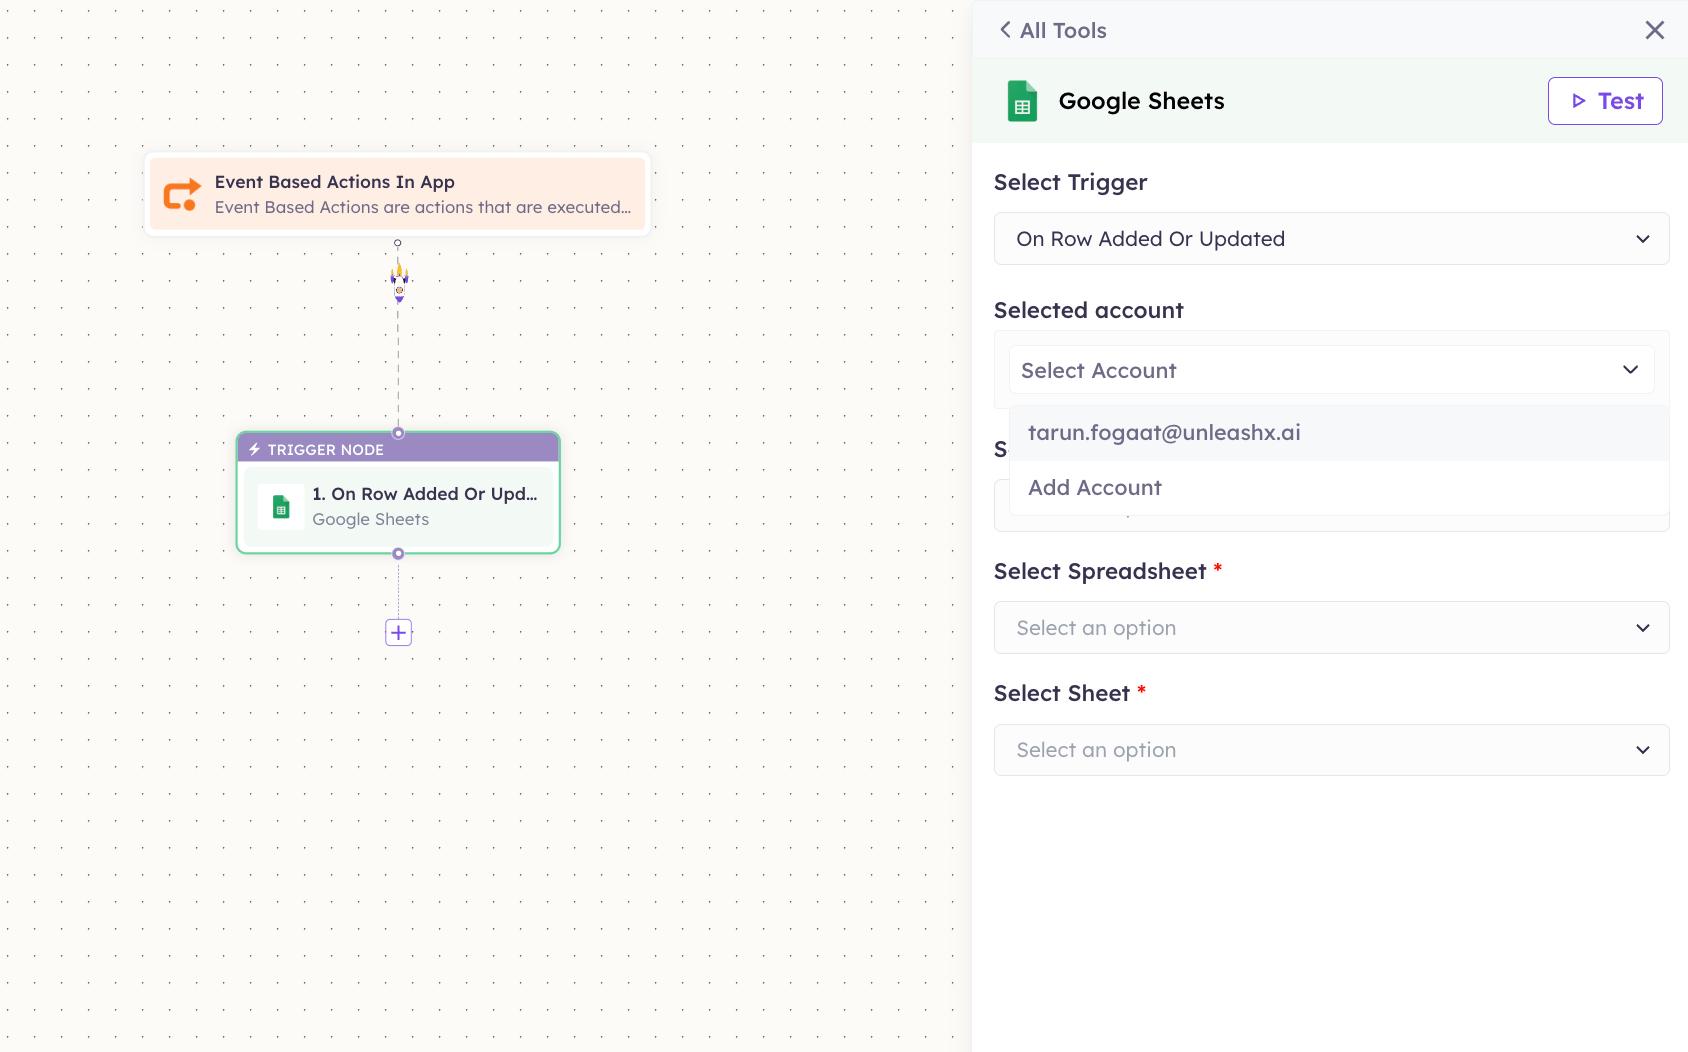Collapse the Select Account dropdown
The height and width of the screenshot is (1052, 1688).
click(x=1331, y=370)
